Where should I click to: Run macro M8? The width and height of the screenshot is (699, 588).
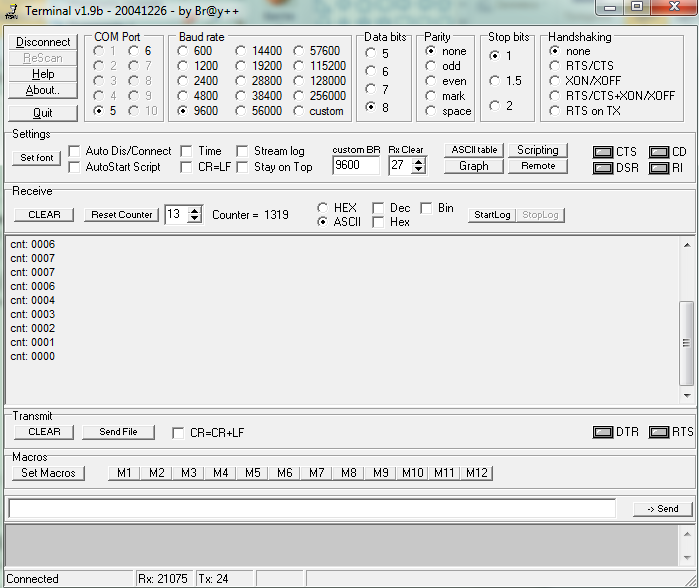[x=349, y=473]
